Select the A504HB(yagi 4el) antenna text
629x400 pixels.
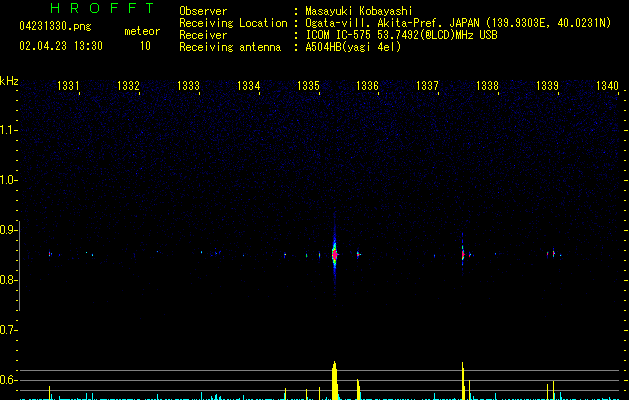353,47
